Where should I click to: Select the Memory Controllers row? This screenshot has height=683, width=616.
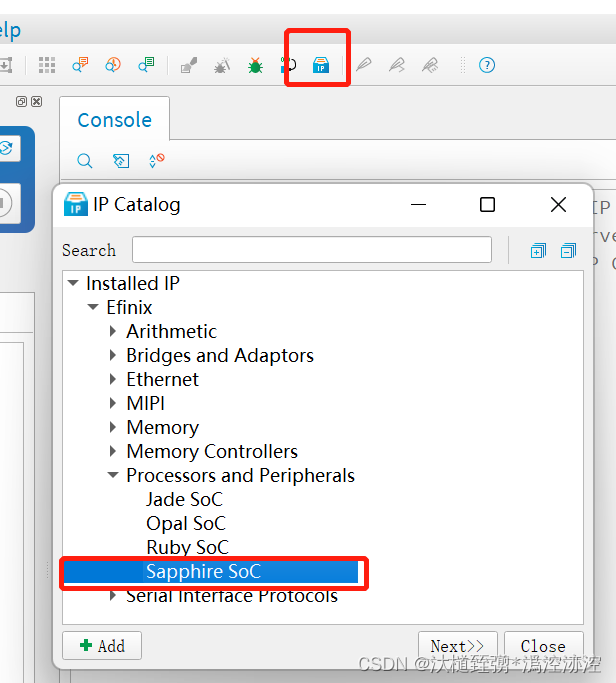(x=212, y=451)
